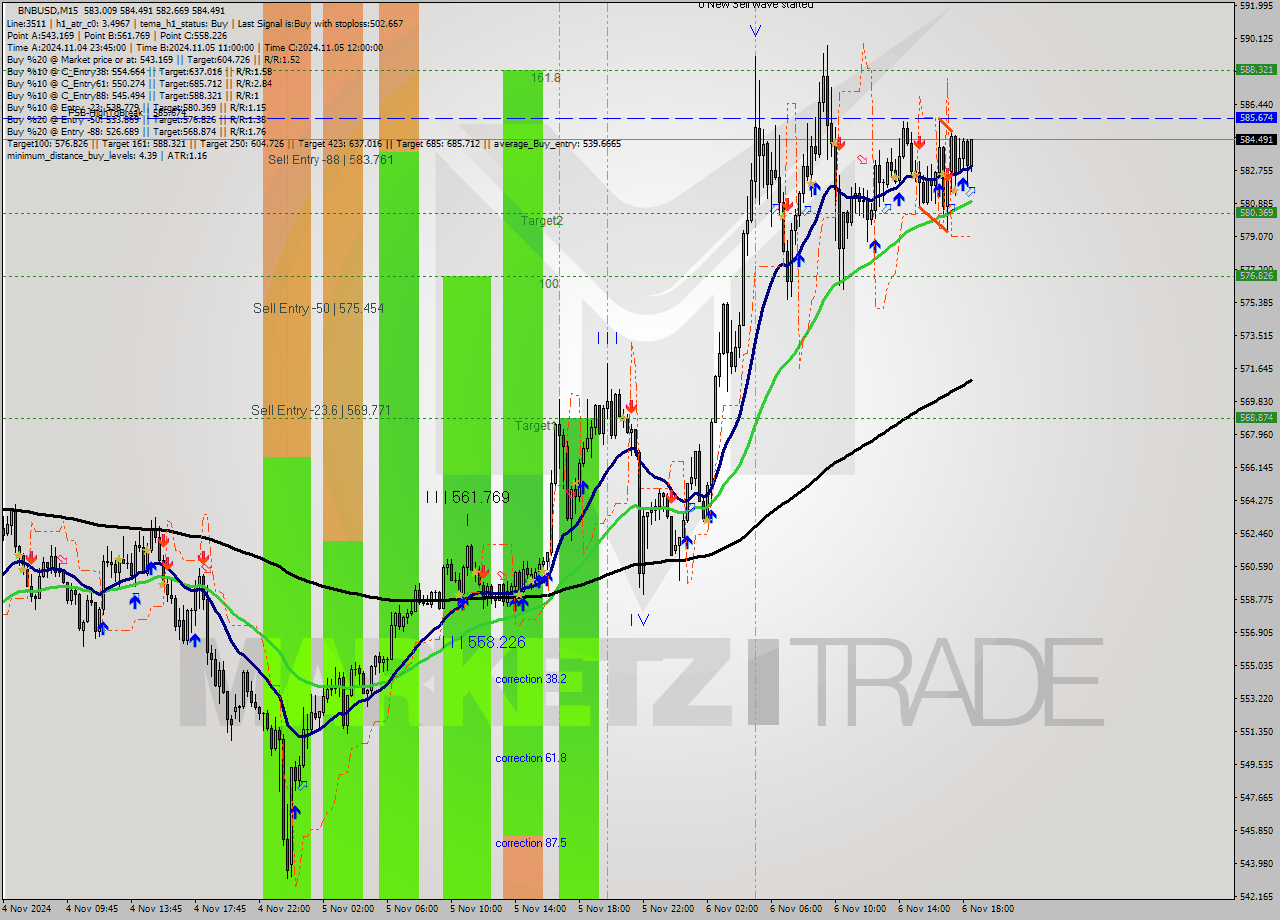
Task: Click the current price tag 584.491
Action: click(1256, 140)
